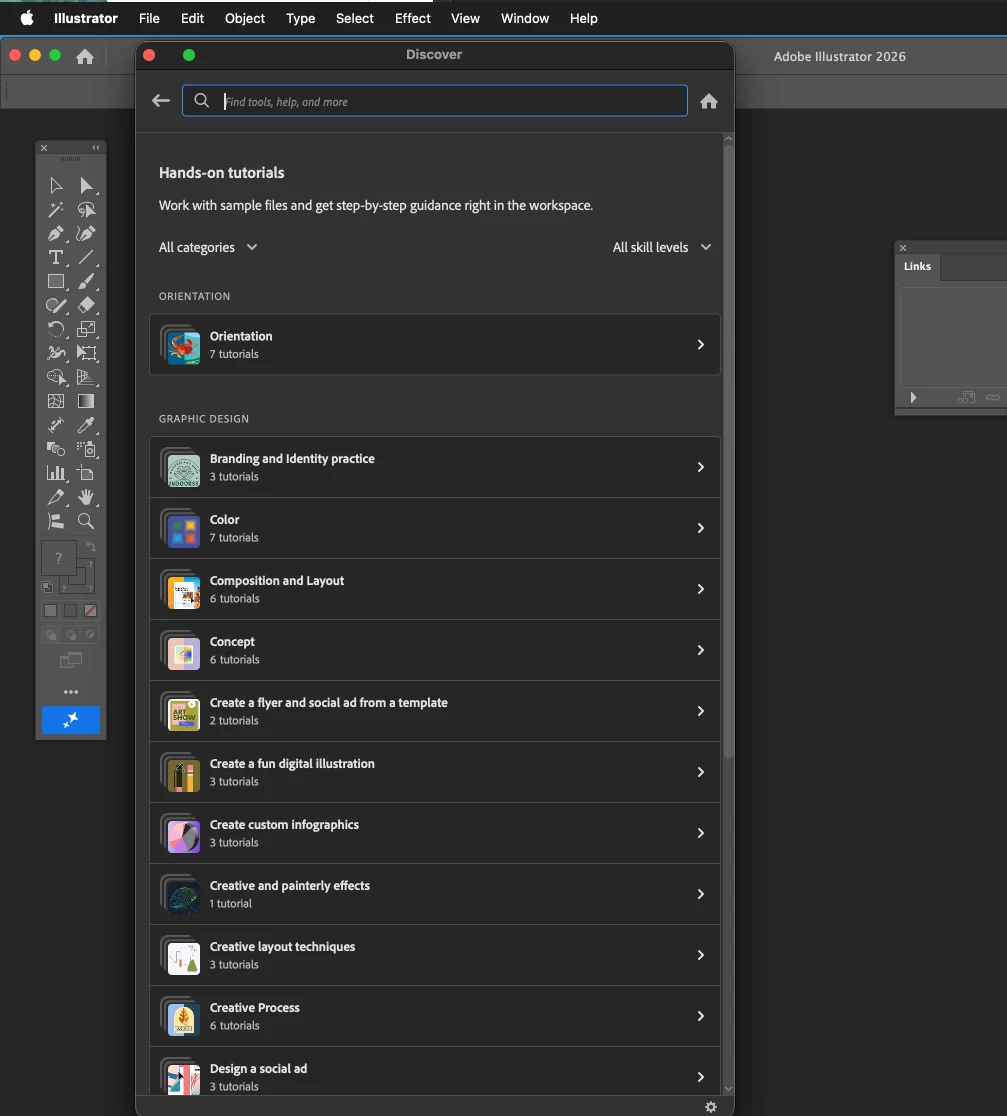
Task: Select the Pen tool in toolbar
Action: [x=56, y=233]
